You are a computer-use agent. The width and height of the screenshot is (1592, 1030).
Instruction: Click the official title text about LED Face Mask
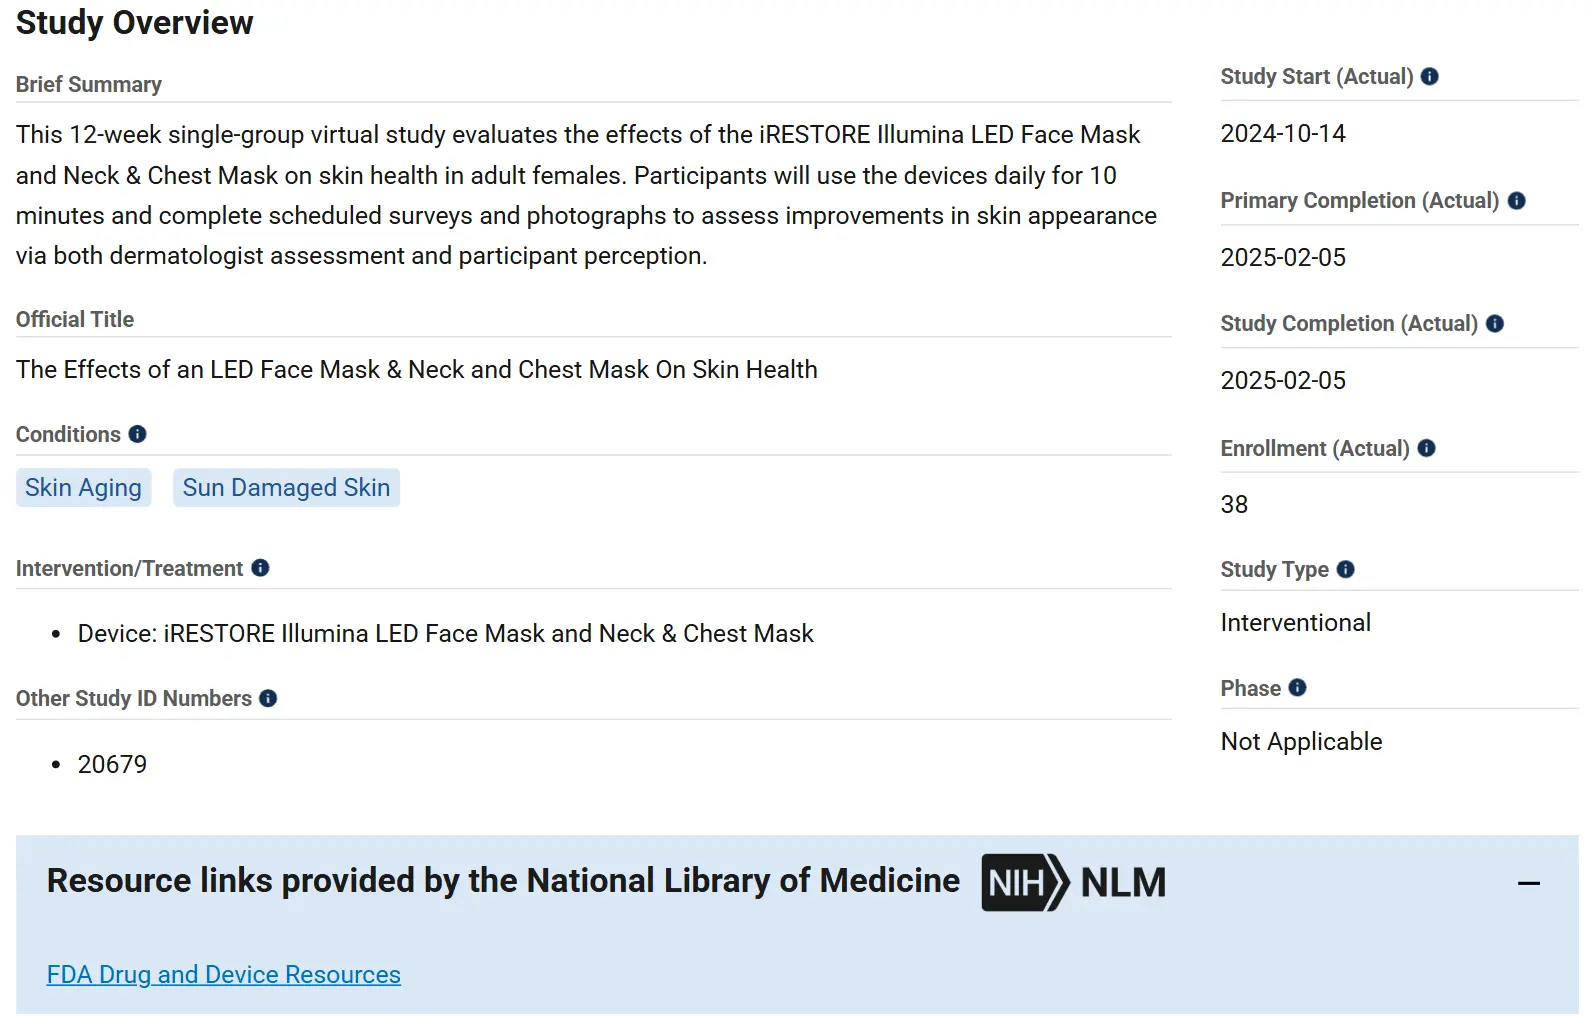(417, 369)
